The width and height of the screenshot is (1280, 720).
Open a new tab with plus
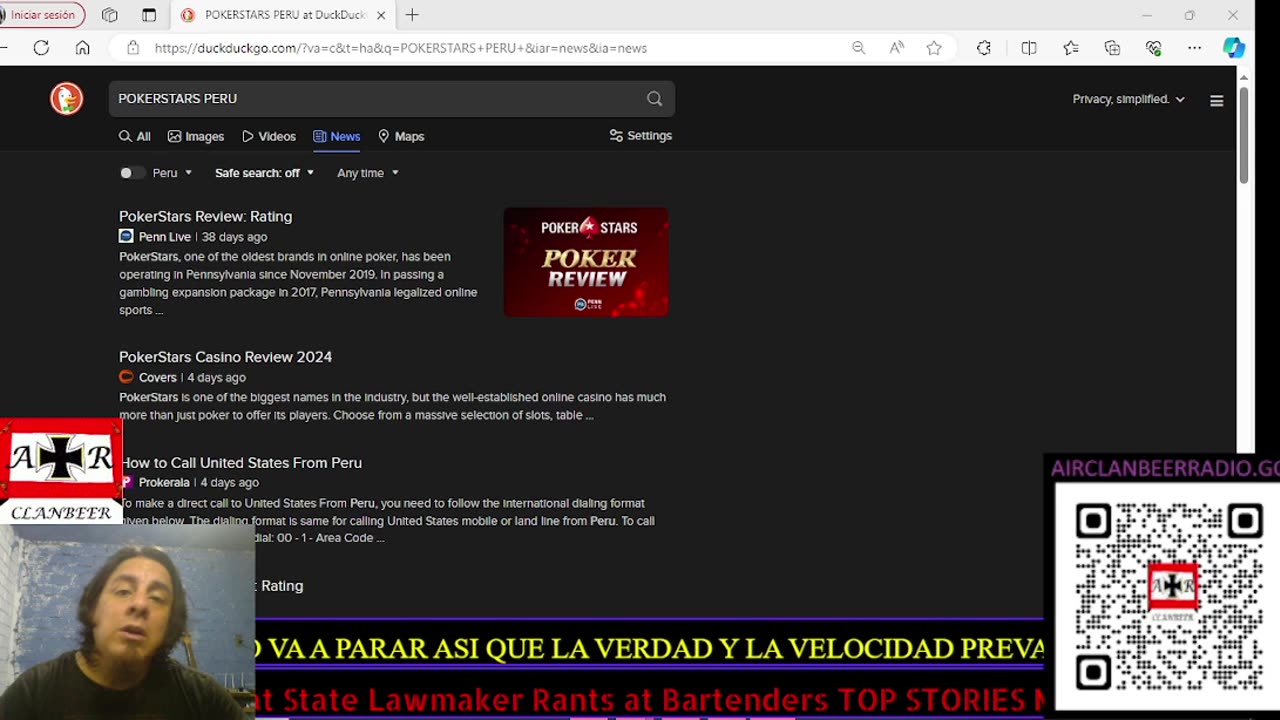click(412, 15)
